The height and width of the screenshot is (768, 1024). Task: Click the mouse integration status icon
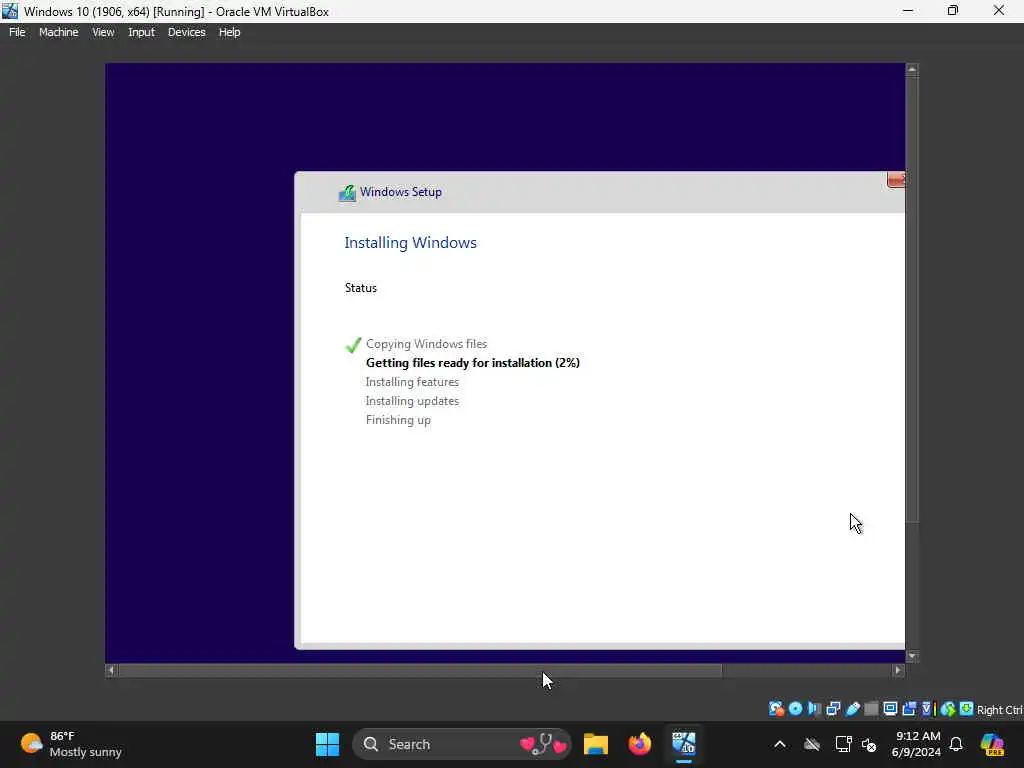(x=948, y=709)
